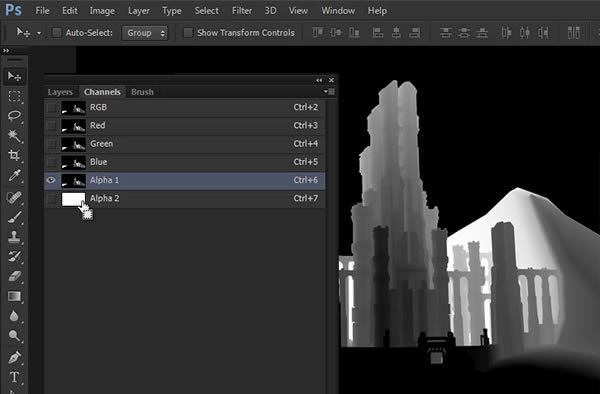Show the RGB channel visibility

pyautogui.click(x=51, y=108)
